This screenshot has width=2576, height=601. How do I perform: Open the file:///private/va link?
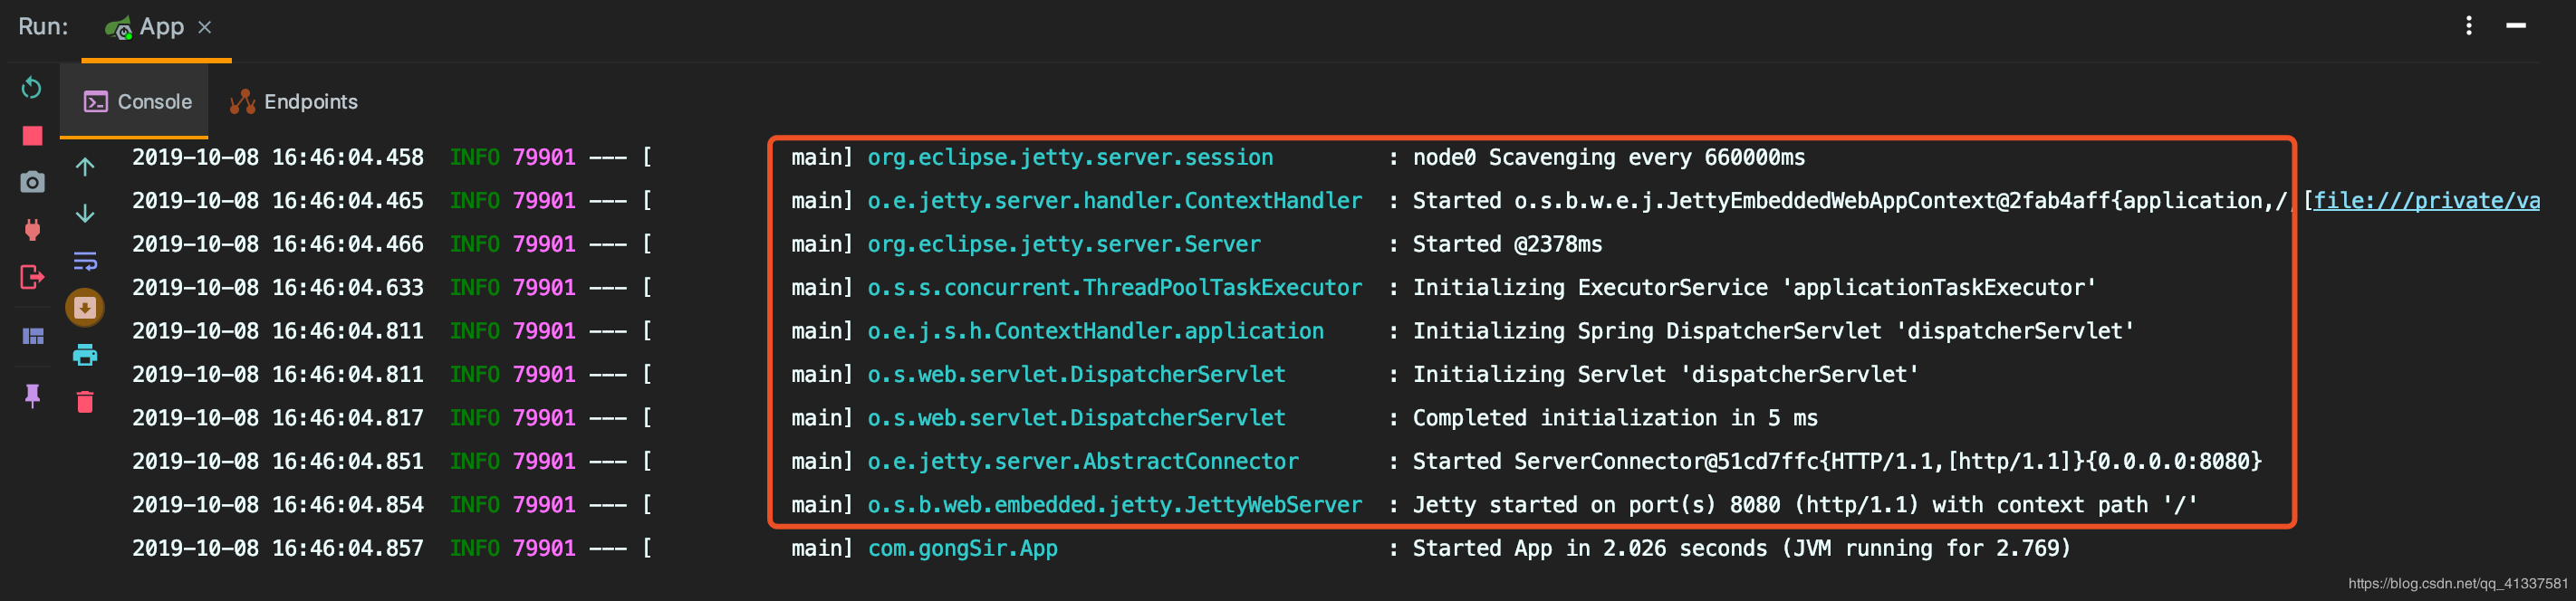click(x=2426, y=201)
